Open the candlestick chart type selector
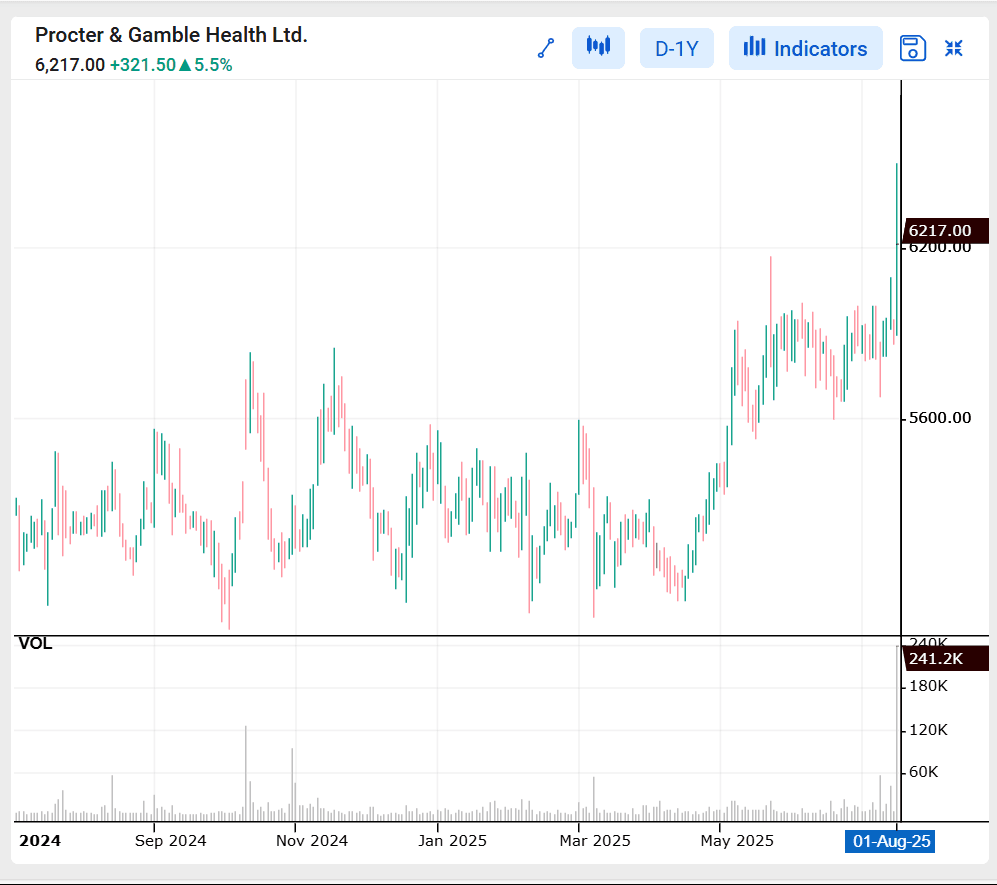 [x=598, y=48]
